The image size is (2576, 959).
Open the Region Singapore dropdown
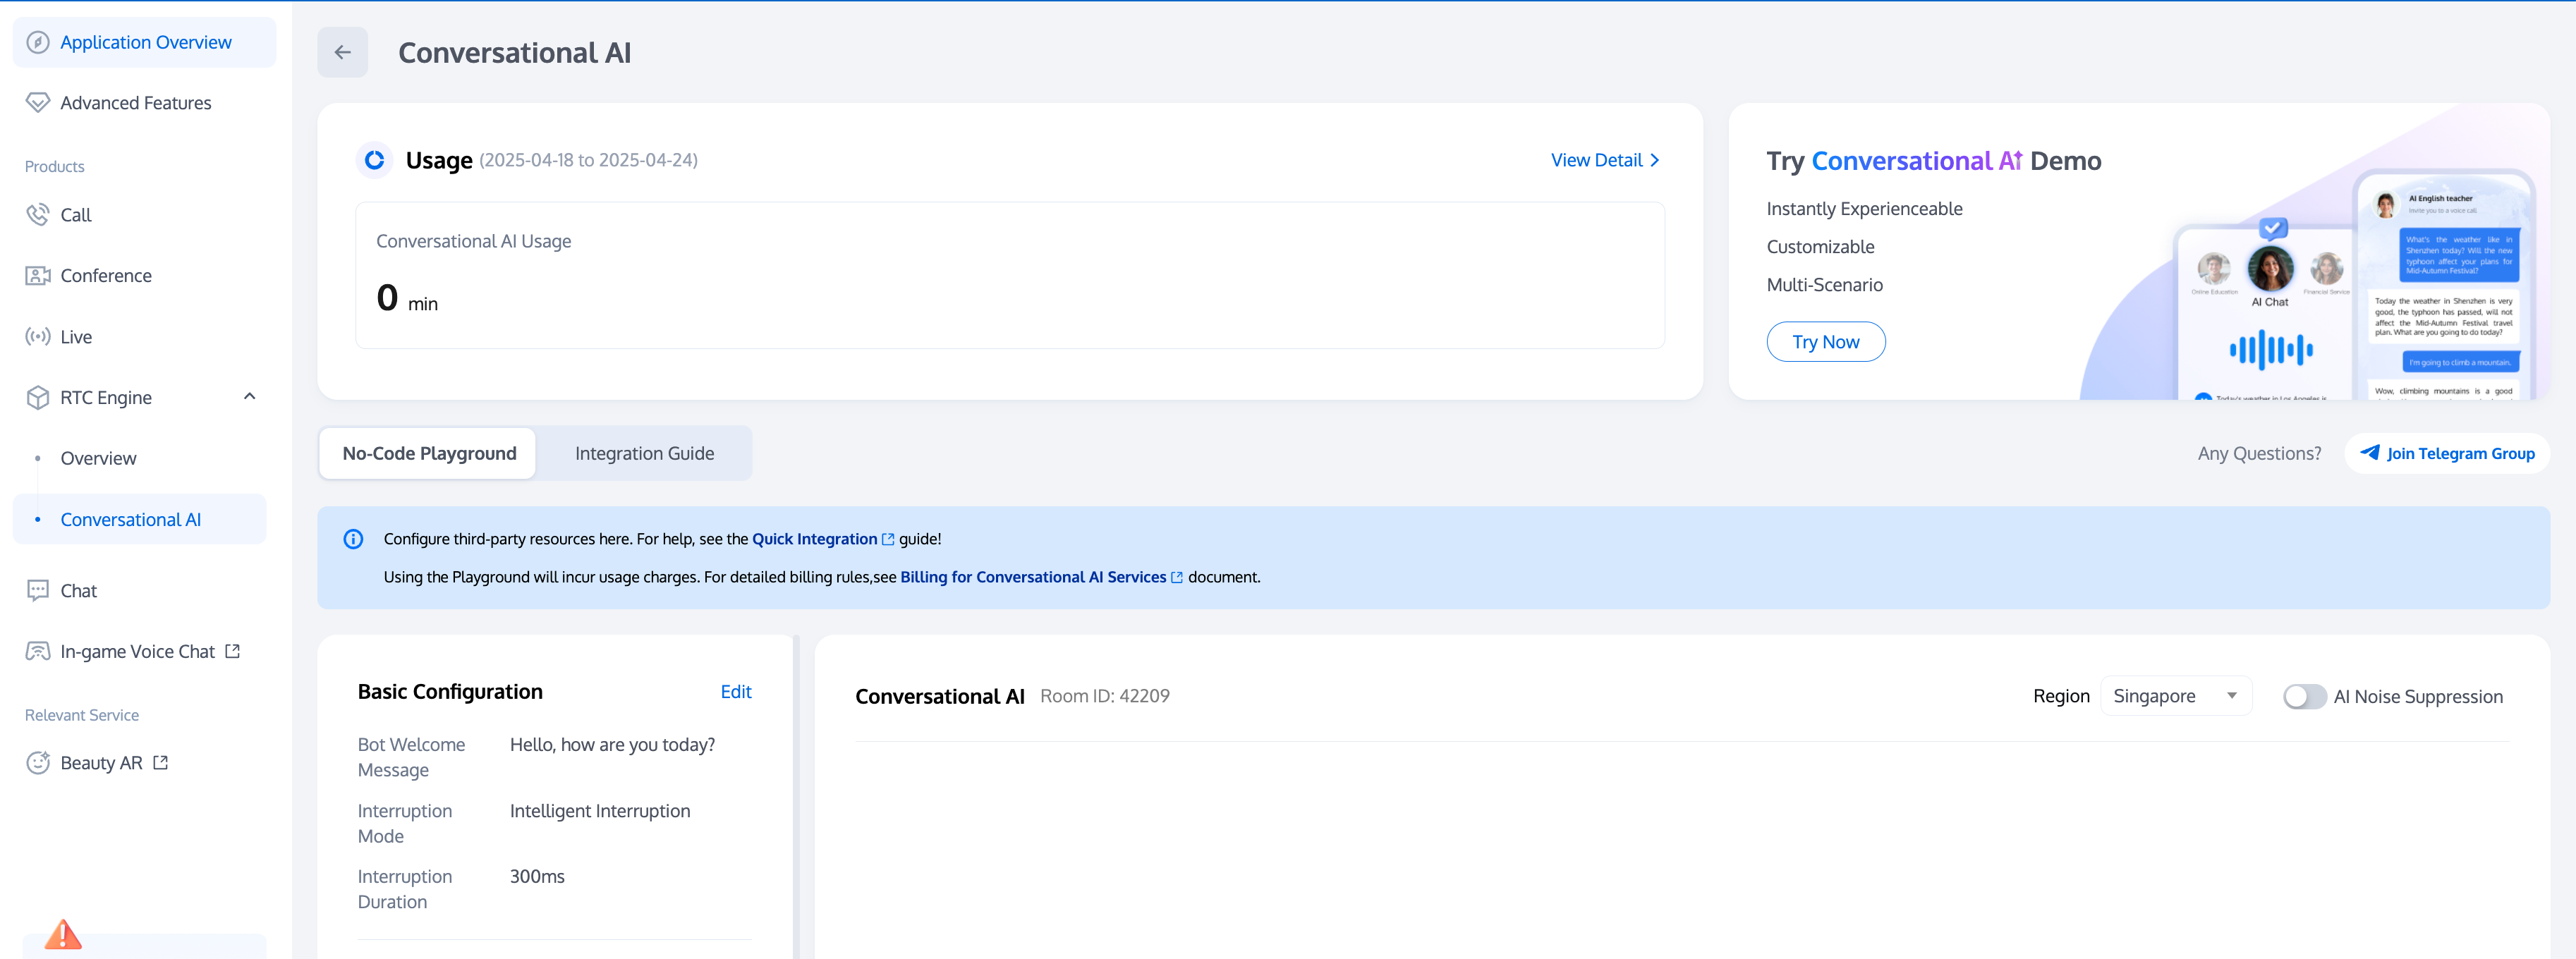[x=2175, y=696]
